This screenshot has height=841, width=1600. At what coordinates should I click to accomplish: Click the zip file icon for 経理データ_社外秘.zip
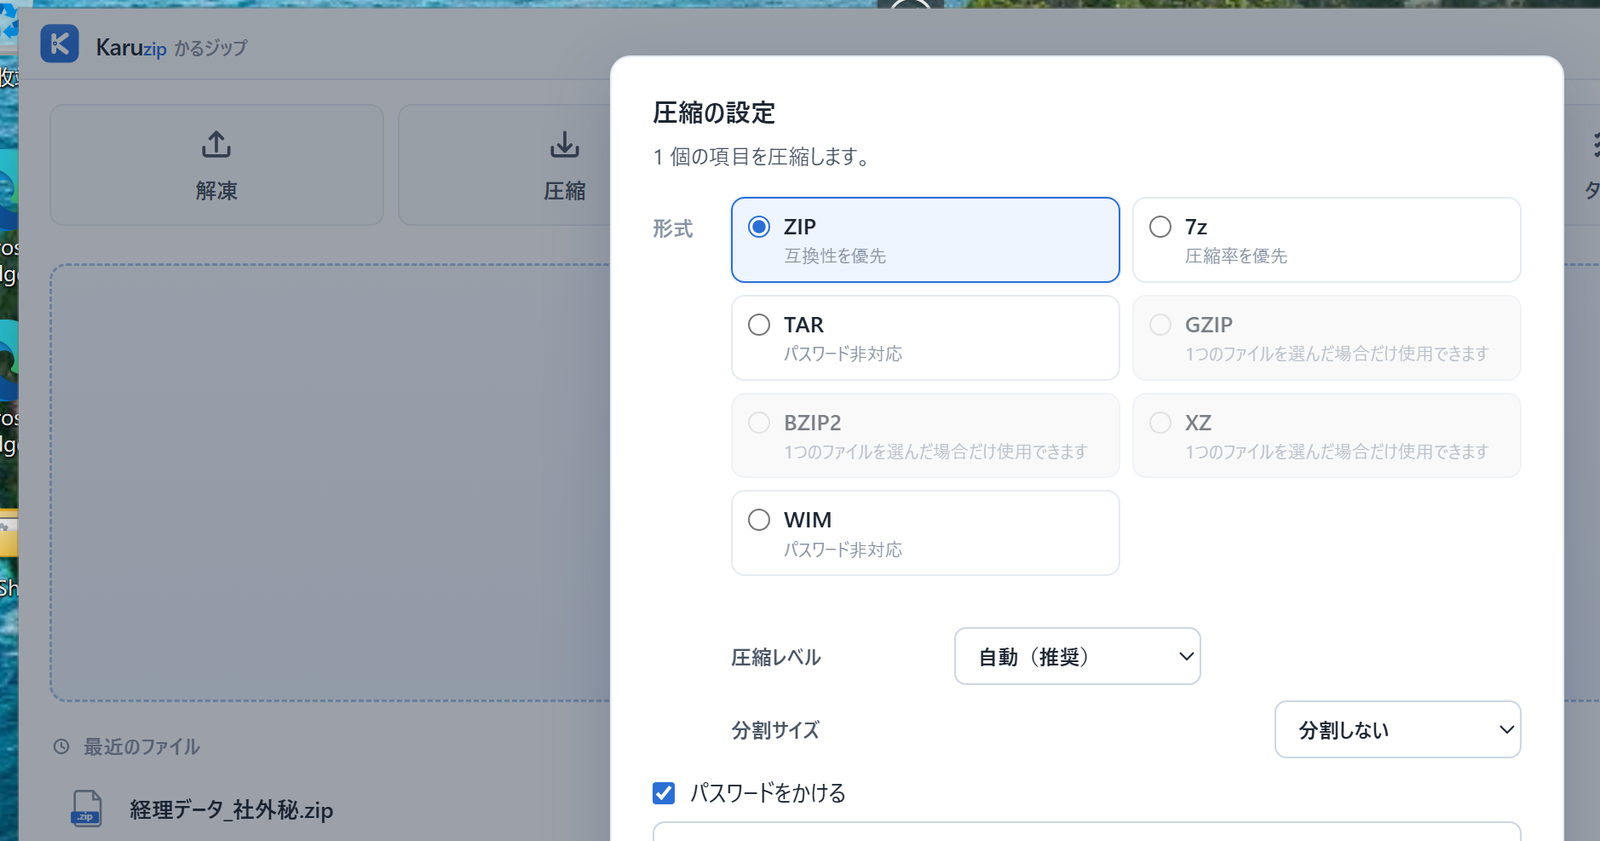(87, 809)
